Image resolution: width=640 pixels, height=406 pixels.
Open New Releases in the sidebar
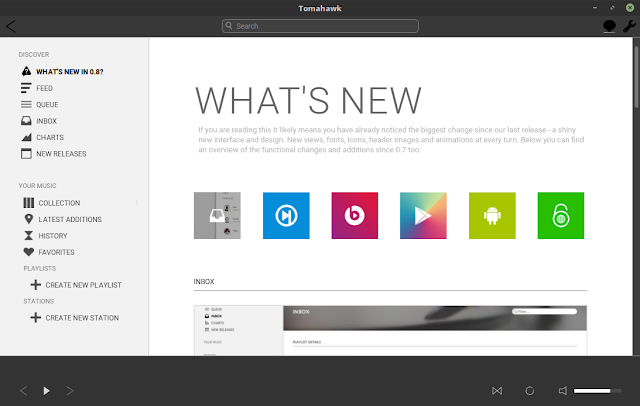click(61, 154)
